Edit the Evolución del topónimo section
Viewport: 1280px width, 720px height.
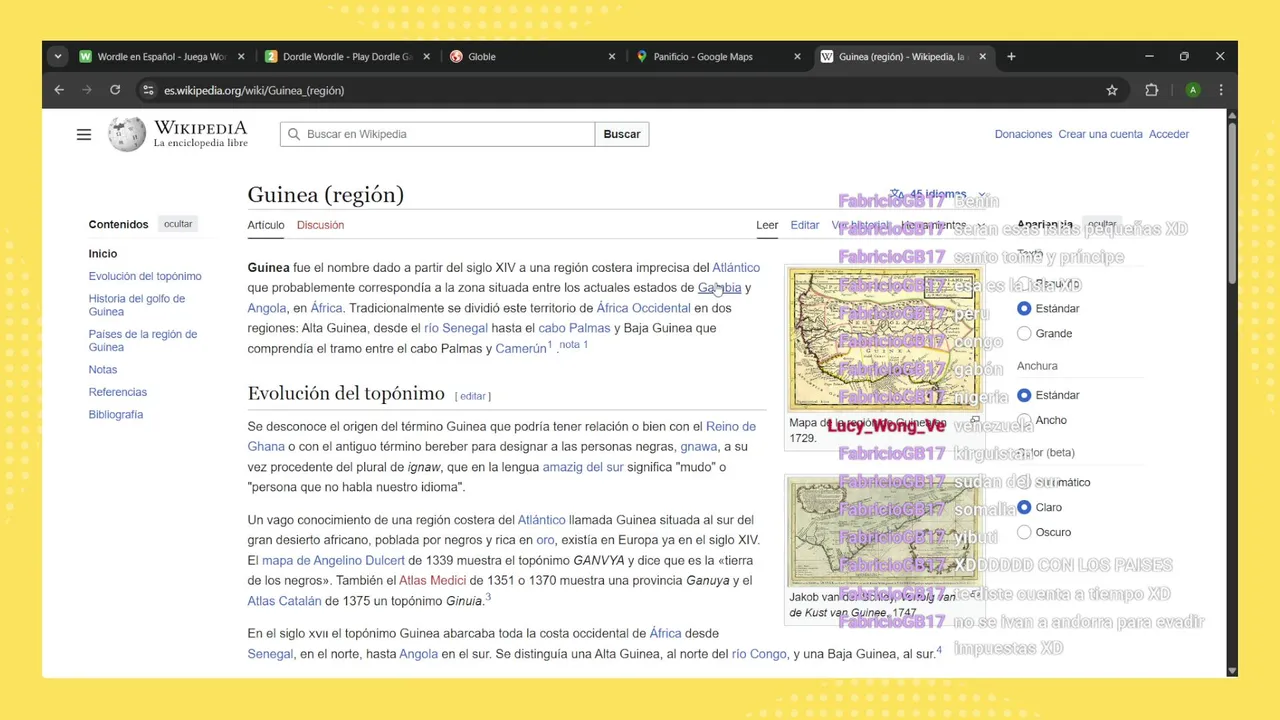(473, 396)
